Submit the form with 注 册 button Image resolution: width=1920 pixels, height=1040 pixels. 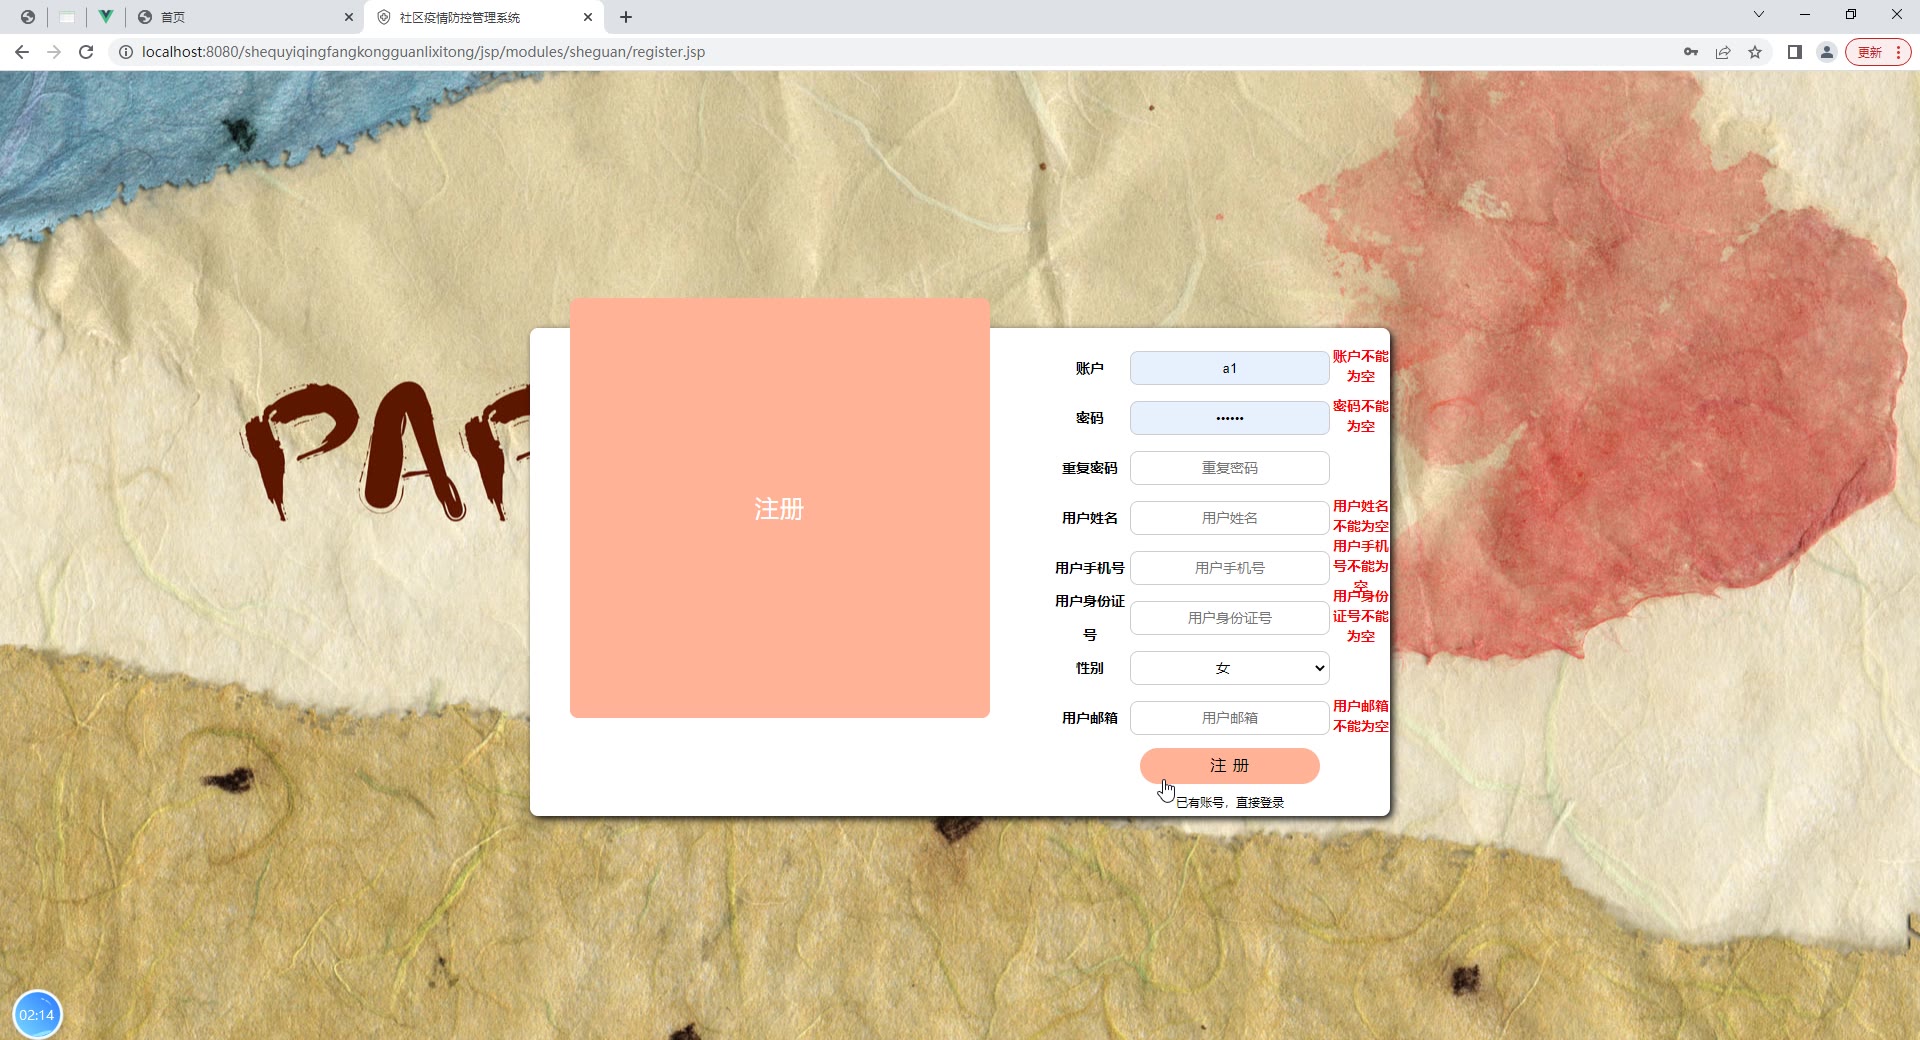tap(1229, 766)
